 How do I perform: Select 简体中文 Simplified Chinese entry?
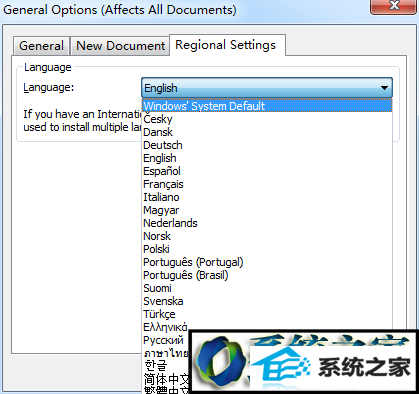click(165, 379)
